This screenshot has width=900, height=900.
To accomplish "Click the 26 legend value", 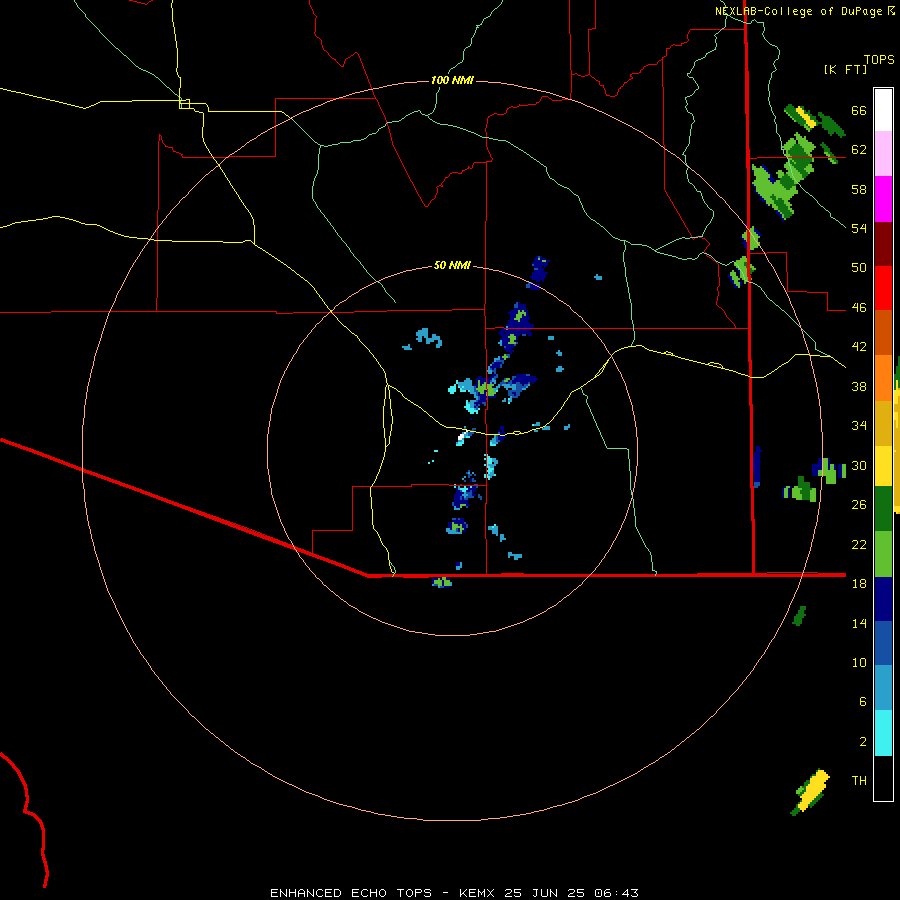I will (859, 505).
